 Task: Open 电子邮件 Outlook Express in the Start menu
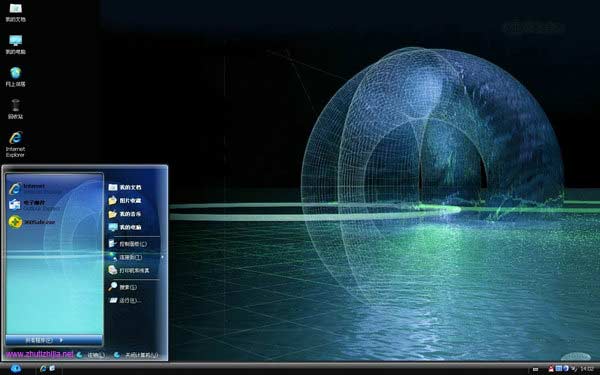pos(34,205)
